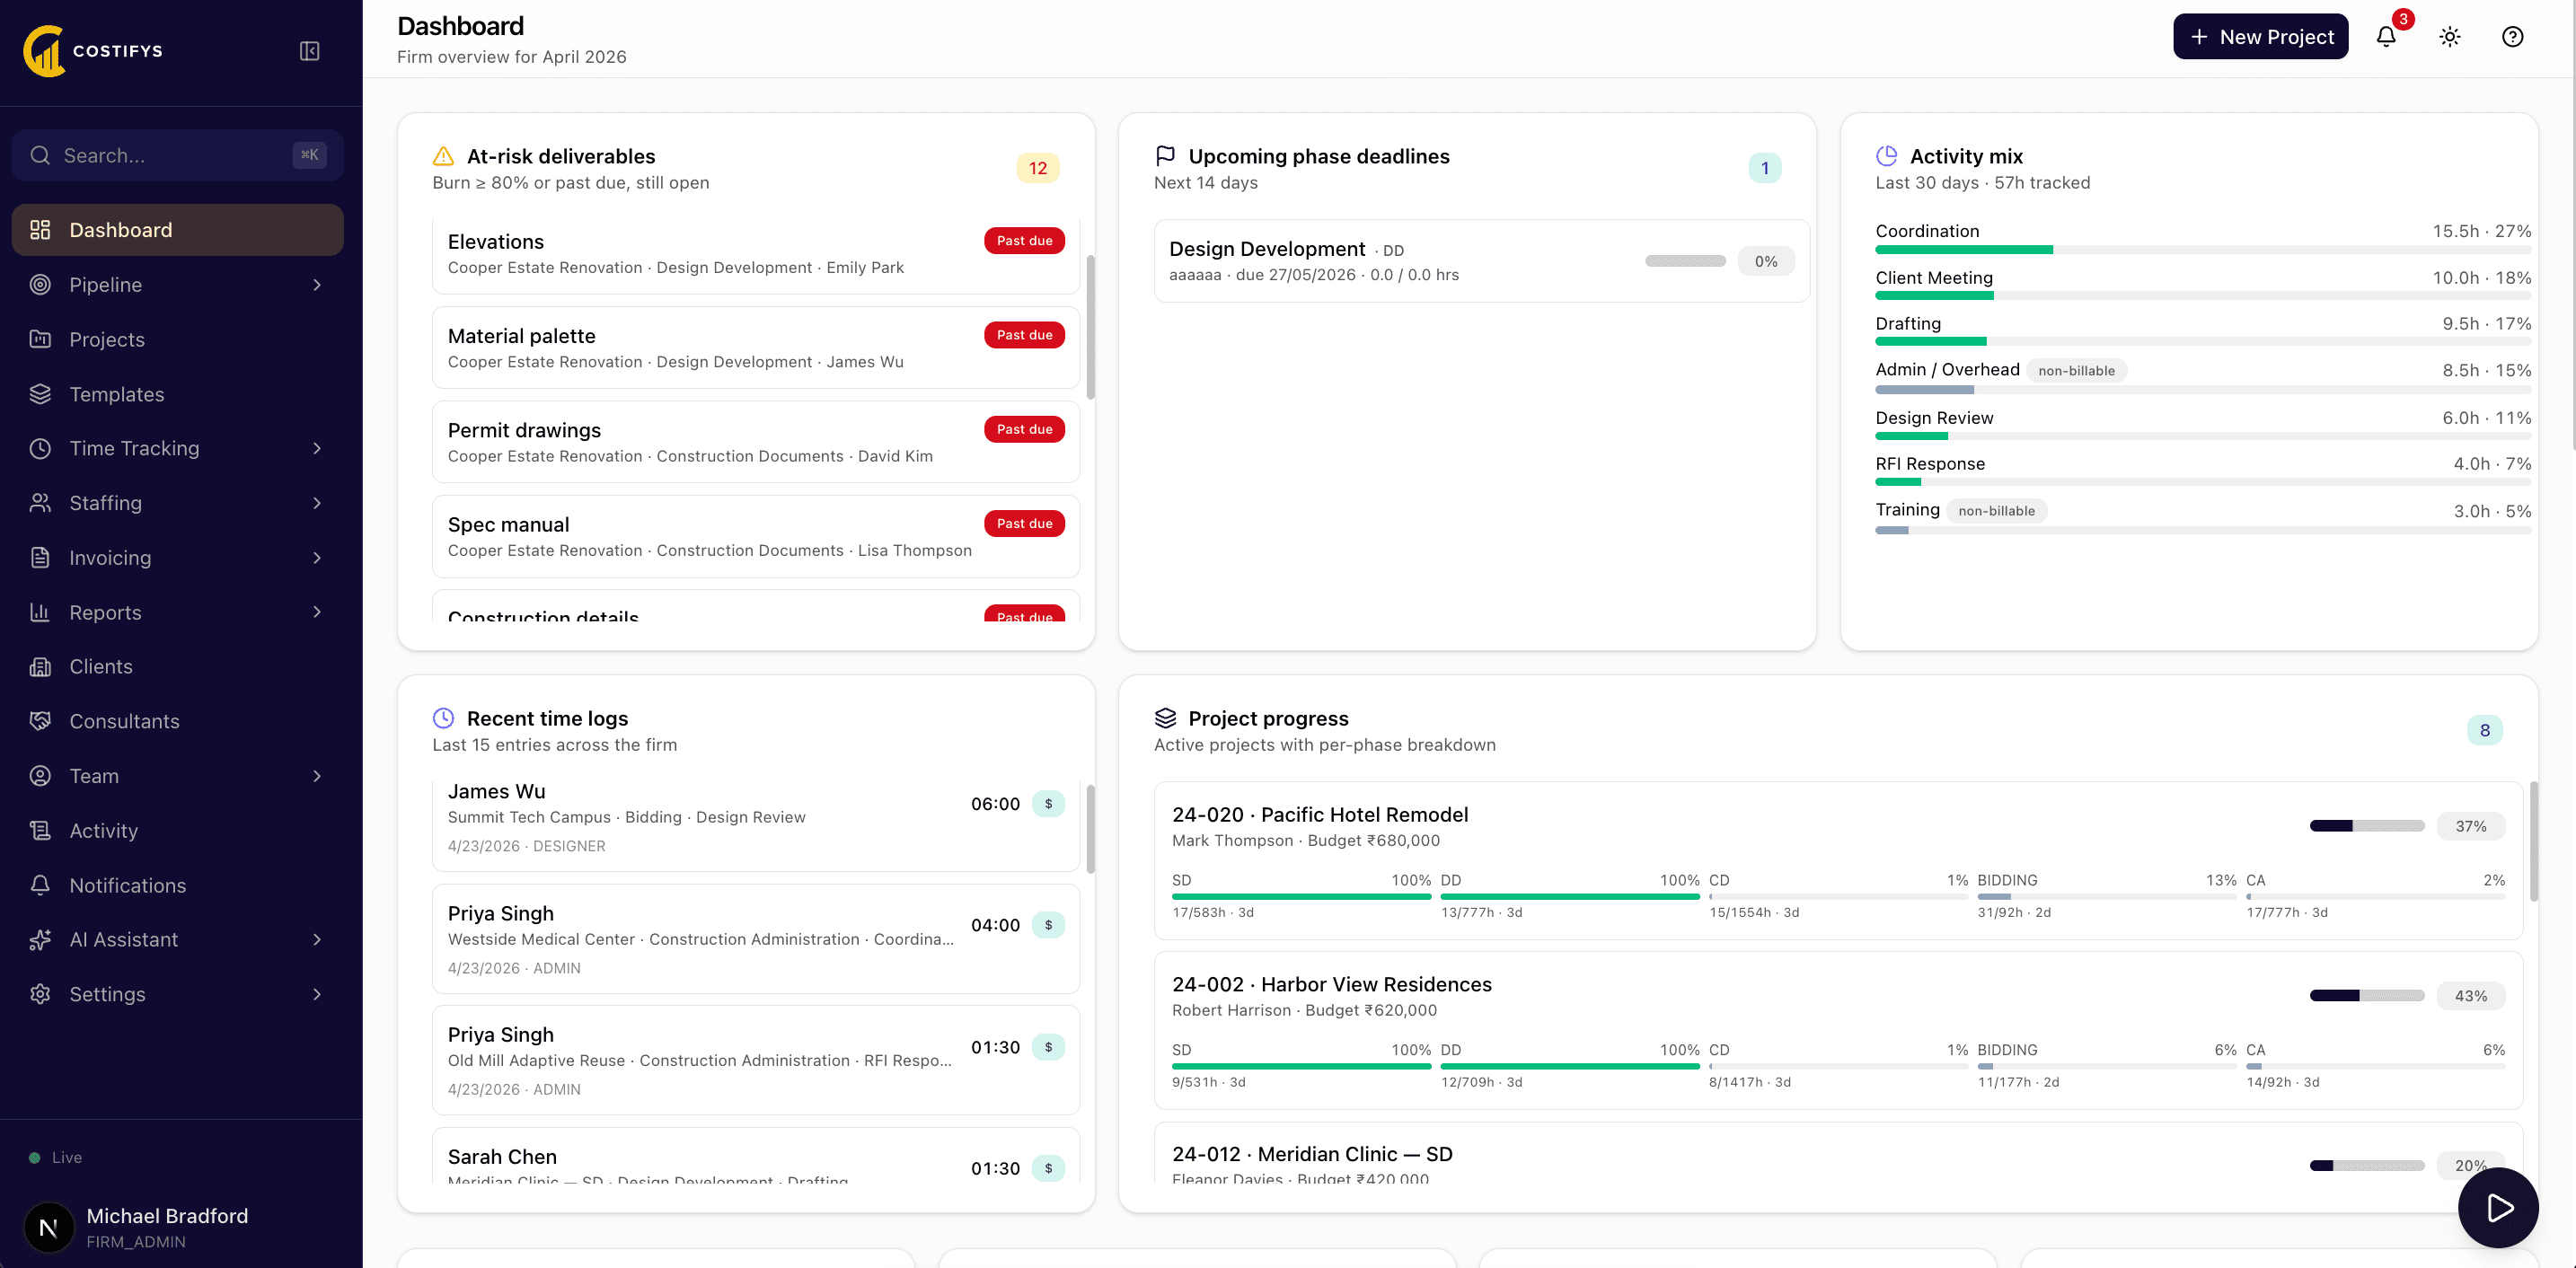Expand the Staffing submenu chevron
This screenshot has width=2576, height=1268.
[317, 503]
